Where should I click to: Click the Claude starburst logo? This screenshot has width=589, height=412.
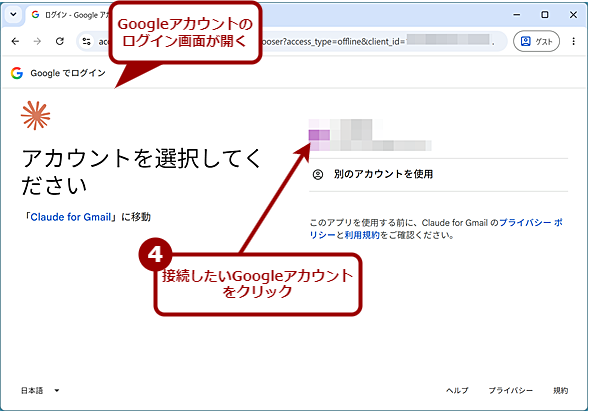35,116
